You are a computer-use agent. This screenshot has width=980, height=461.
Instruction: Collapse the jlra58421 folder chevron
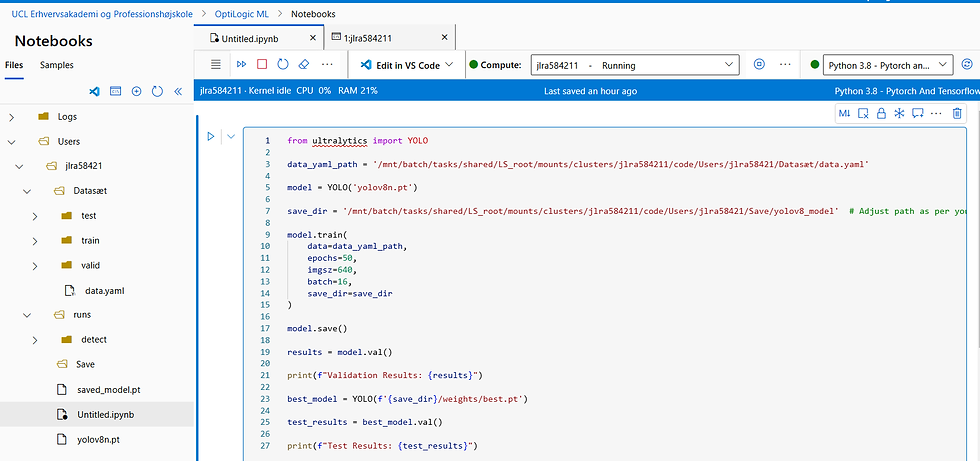click(x=19, y=167)
